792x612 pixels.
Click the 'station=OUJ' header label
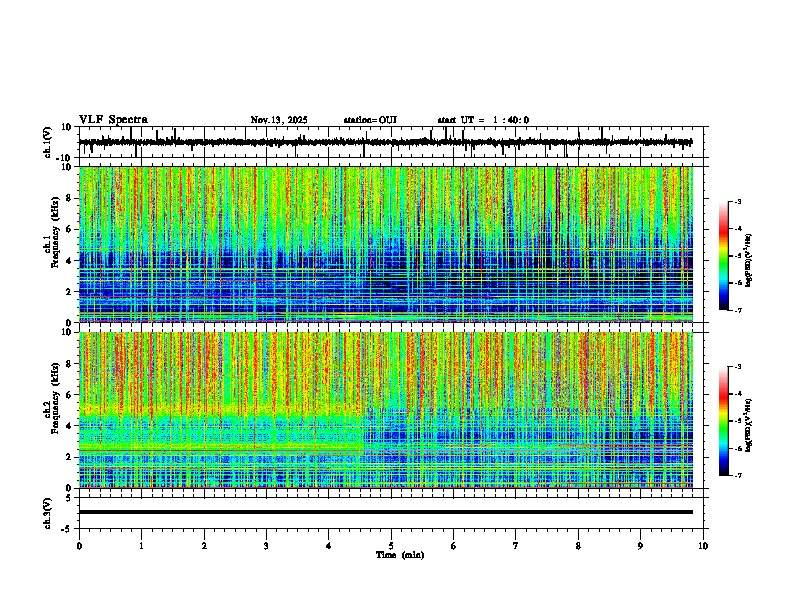click(x=370, y=120)
